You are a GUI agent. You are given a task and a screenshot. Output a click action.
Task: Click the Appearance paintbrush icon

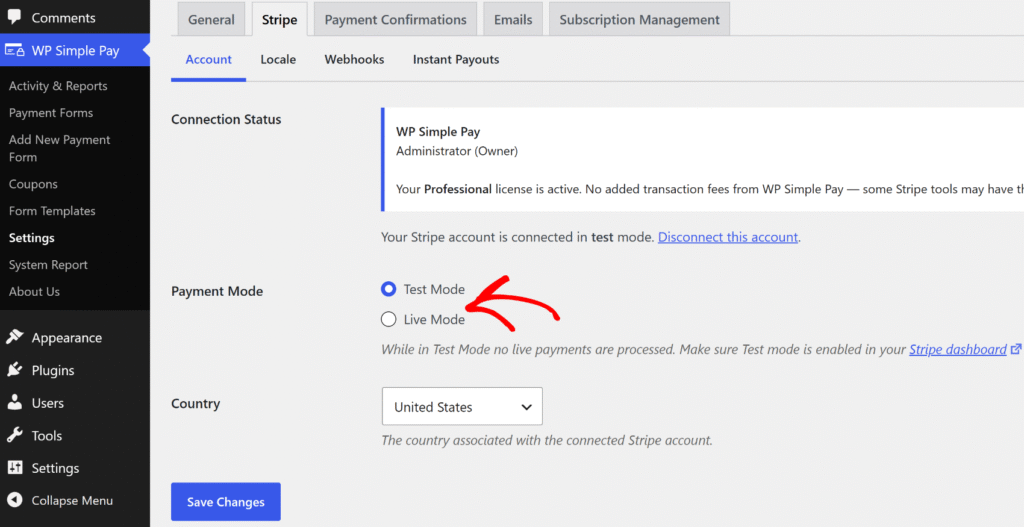[x=14, y=337]
